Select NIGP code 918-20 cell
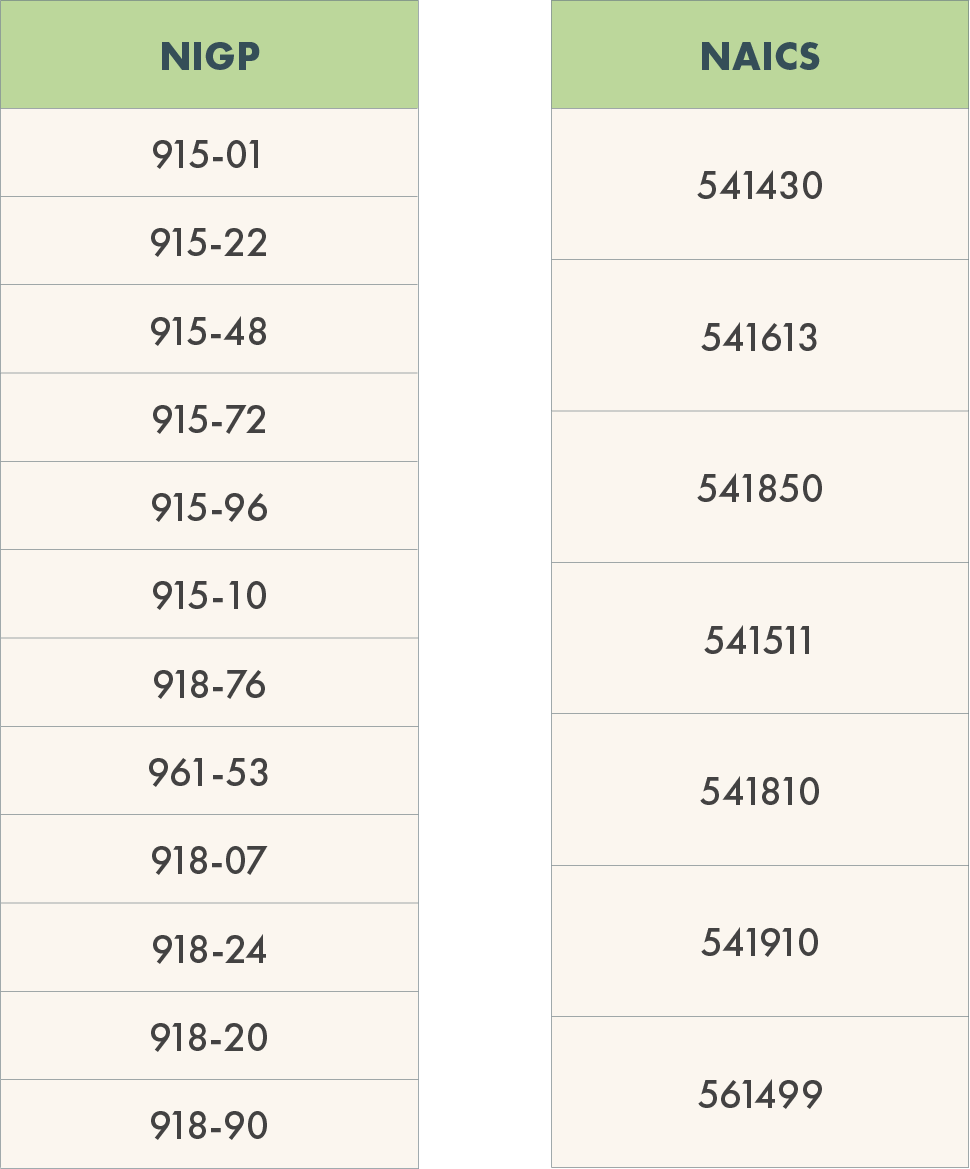Screen dimensions: 970x1169 pyautogui.click(x=210, y=1036)
